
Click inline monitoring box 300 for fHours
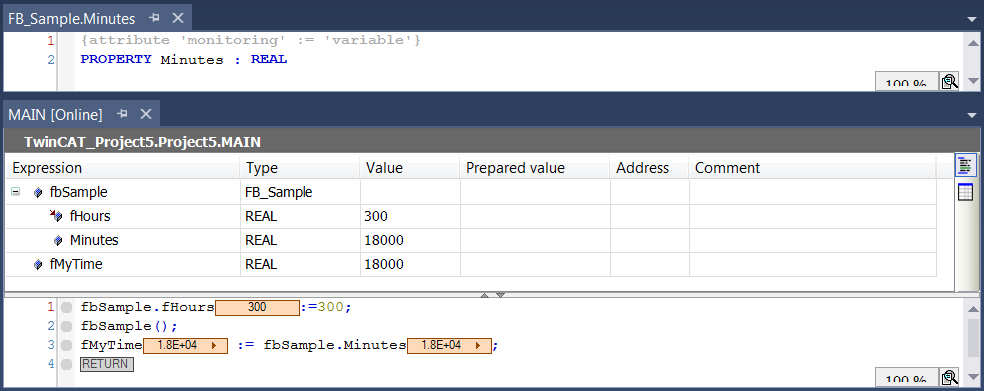(x=257, y=308)
